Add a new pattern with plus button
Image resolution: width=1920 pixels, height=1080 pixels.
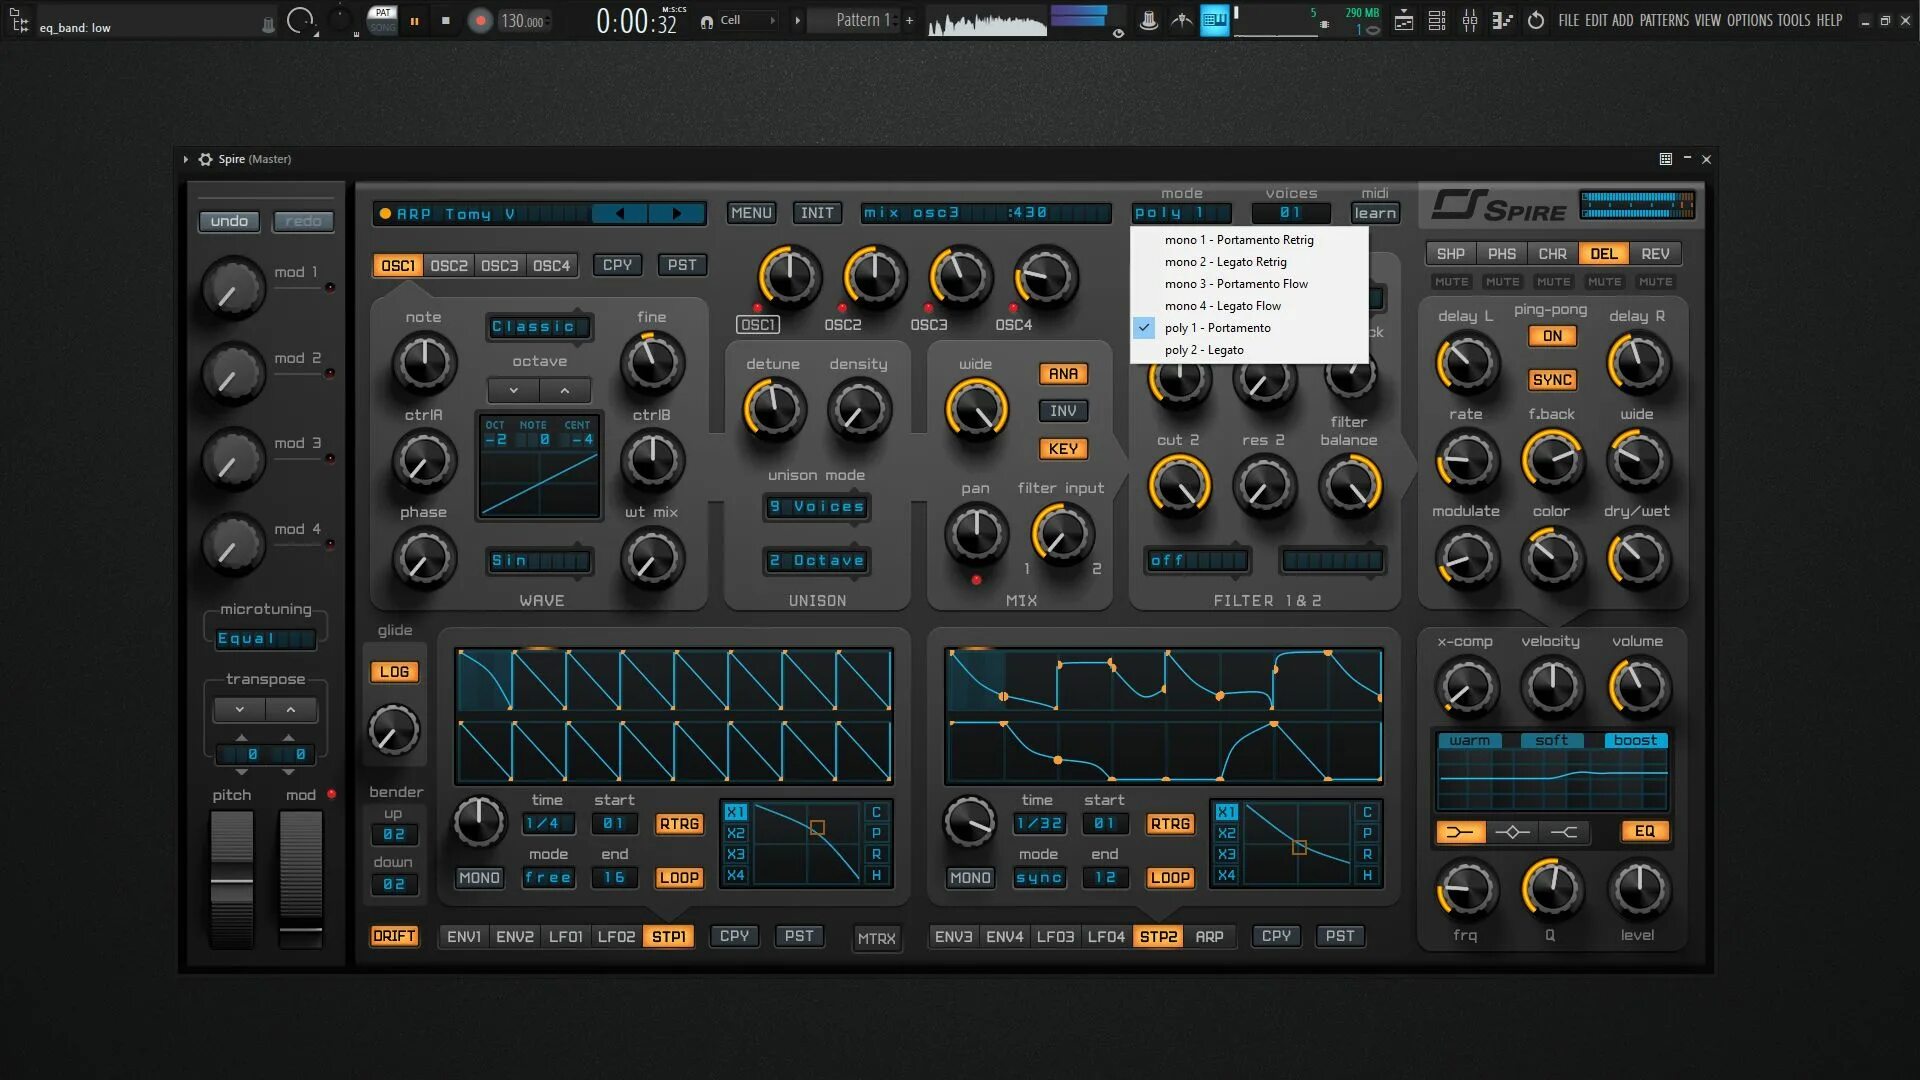tap(909, 20)
